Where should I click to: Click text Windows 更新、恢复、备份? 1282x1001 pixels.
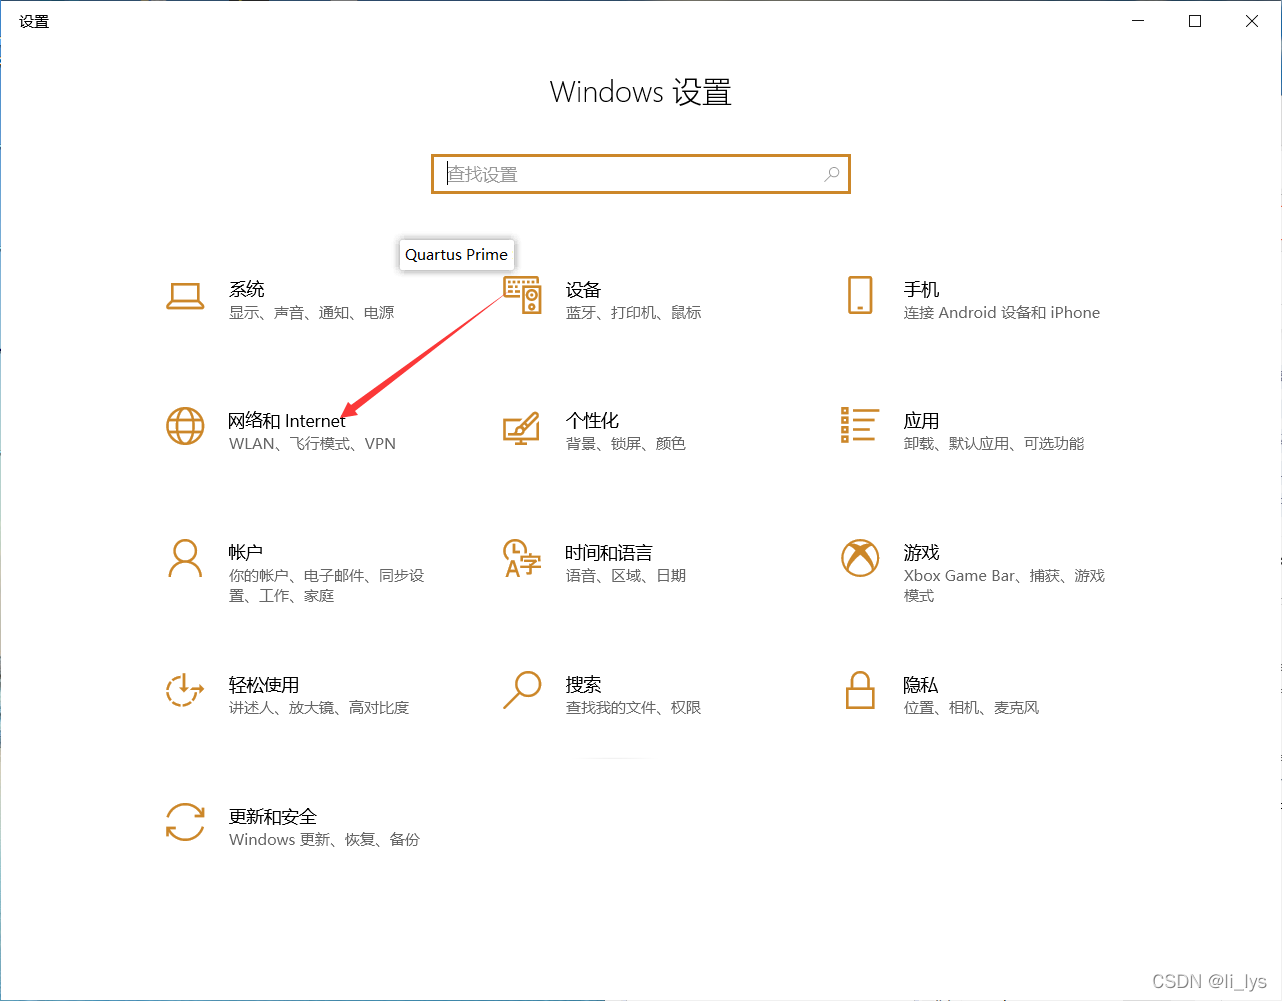(x=325, y=840)
